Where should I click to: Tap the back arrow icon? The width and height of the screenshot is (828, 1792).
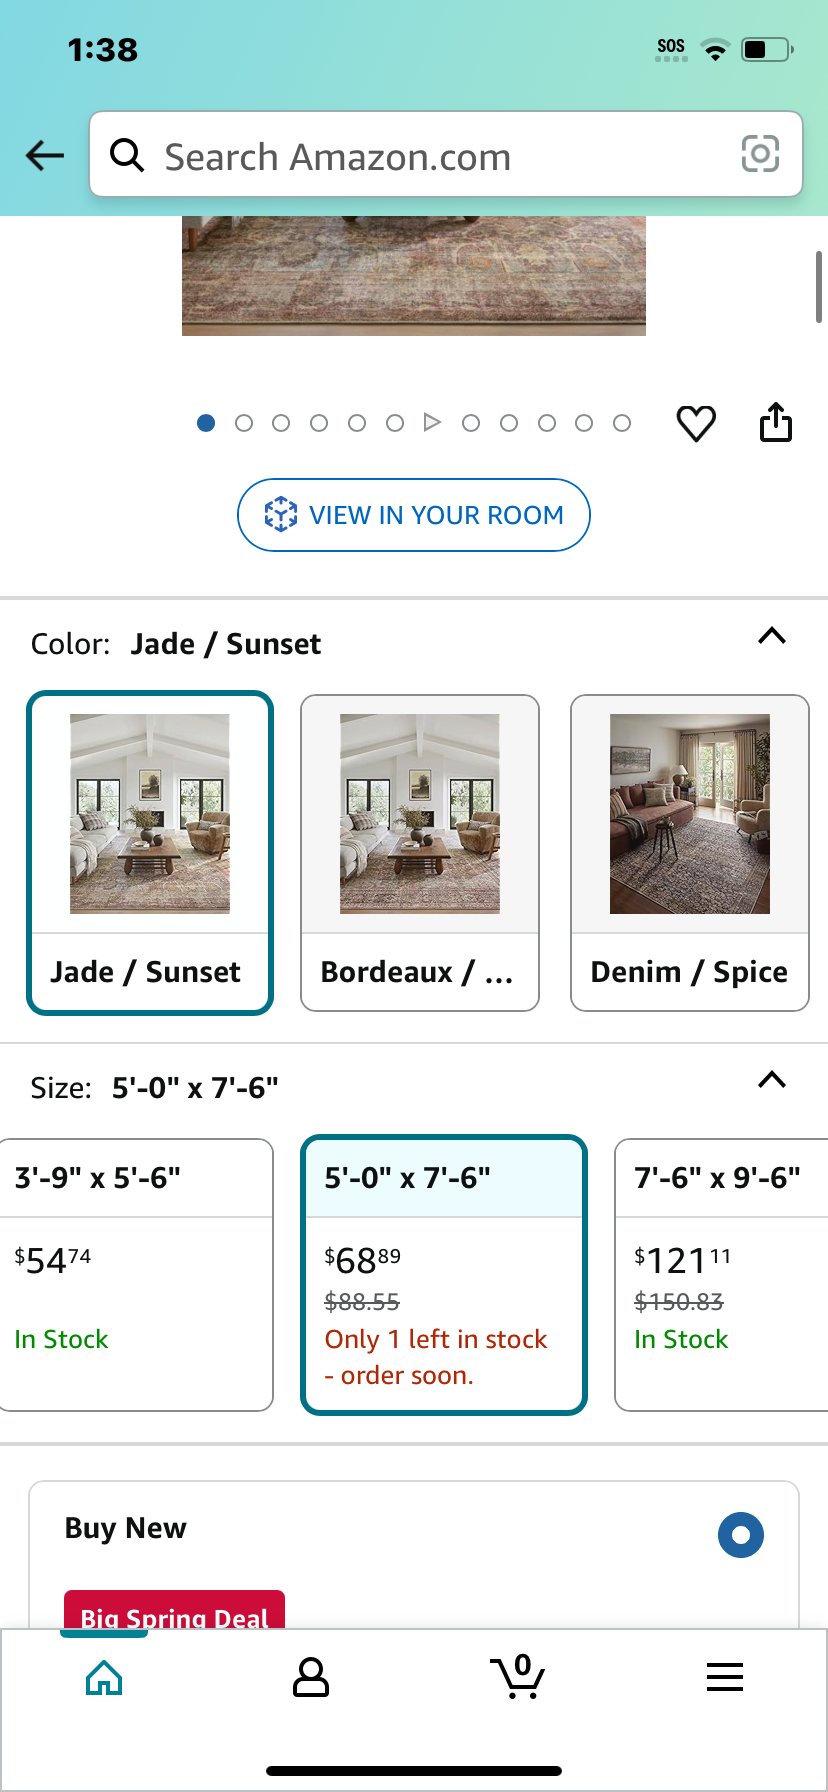click(45, 155)
